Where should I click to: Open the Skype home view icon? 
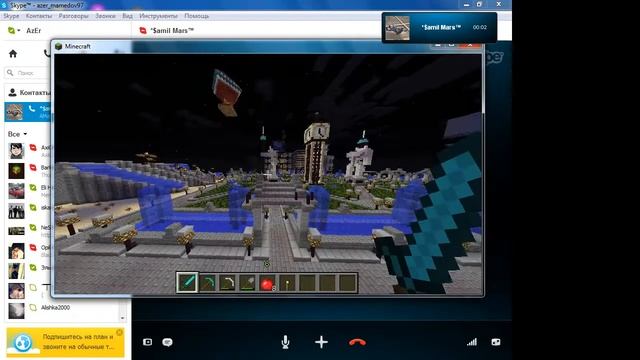(13, 54)
